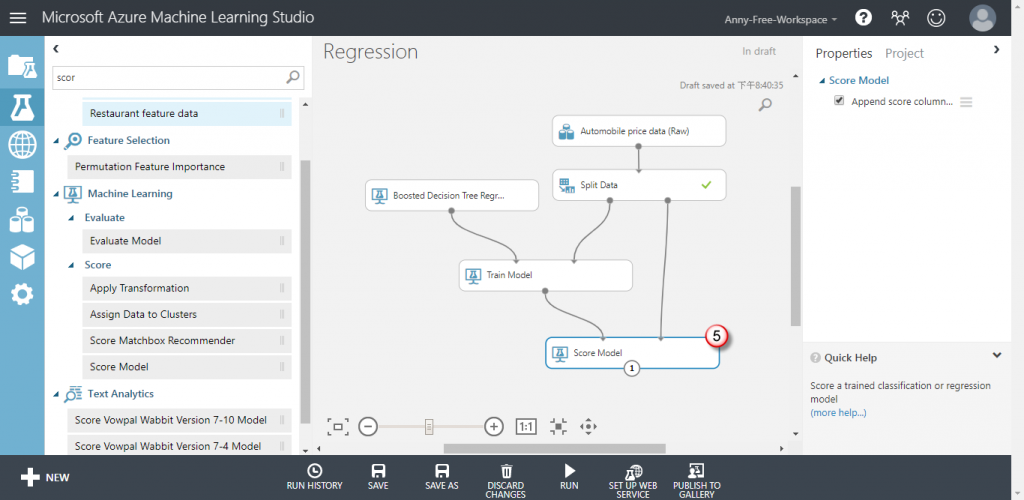Collapse the Text Analytics category

click(57, 394)
